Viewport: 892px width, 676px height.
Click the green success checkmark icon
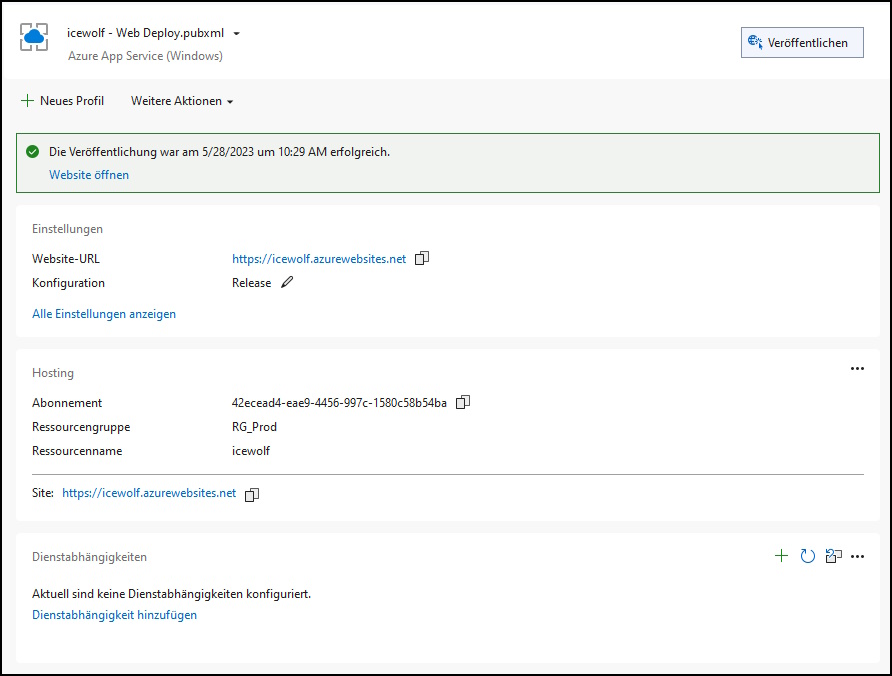point(33,151)
